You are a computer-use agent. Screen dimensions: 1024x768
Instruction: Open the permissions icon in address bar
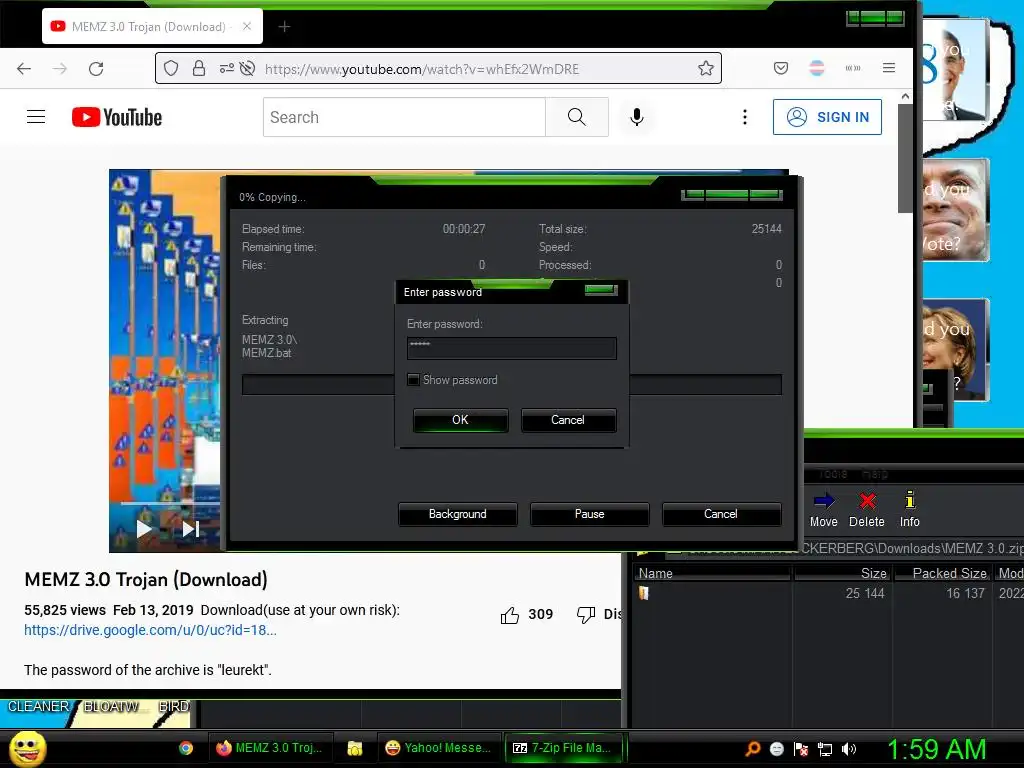(226, 68)
